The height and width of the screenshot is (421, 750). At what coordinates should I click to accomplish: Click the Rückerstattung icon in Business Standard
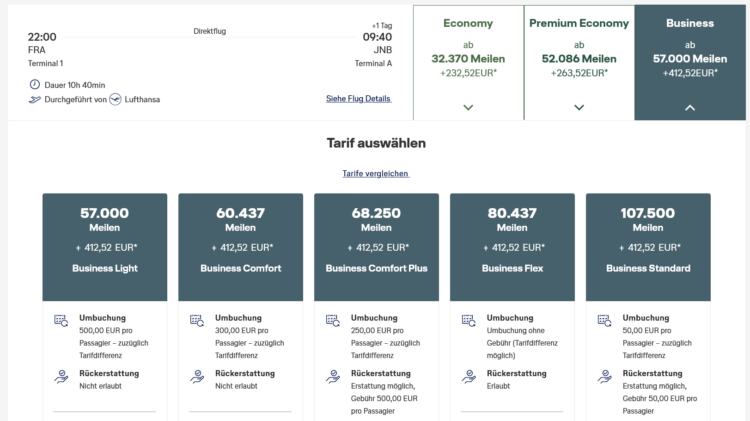(605, 377)
